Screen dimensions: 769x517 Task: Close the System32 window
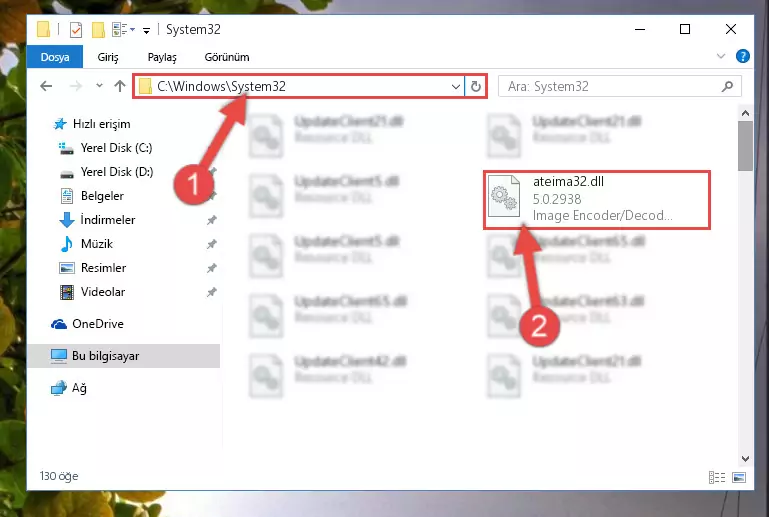pyautogui.click(x=730, y=29)
